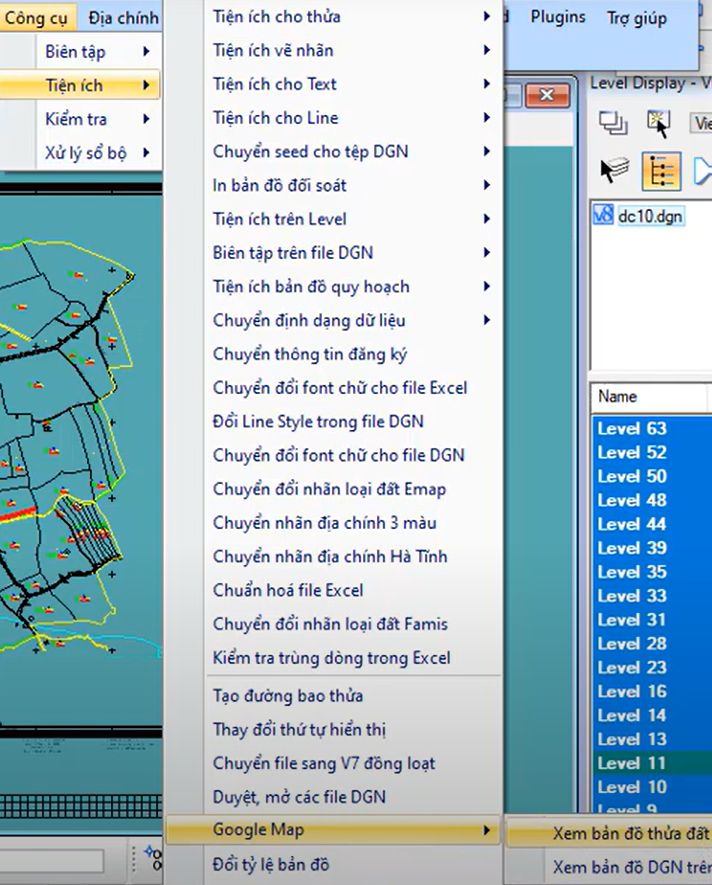Open the Trợ giúp menu

tap(636, 19)
